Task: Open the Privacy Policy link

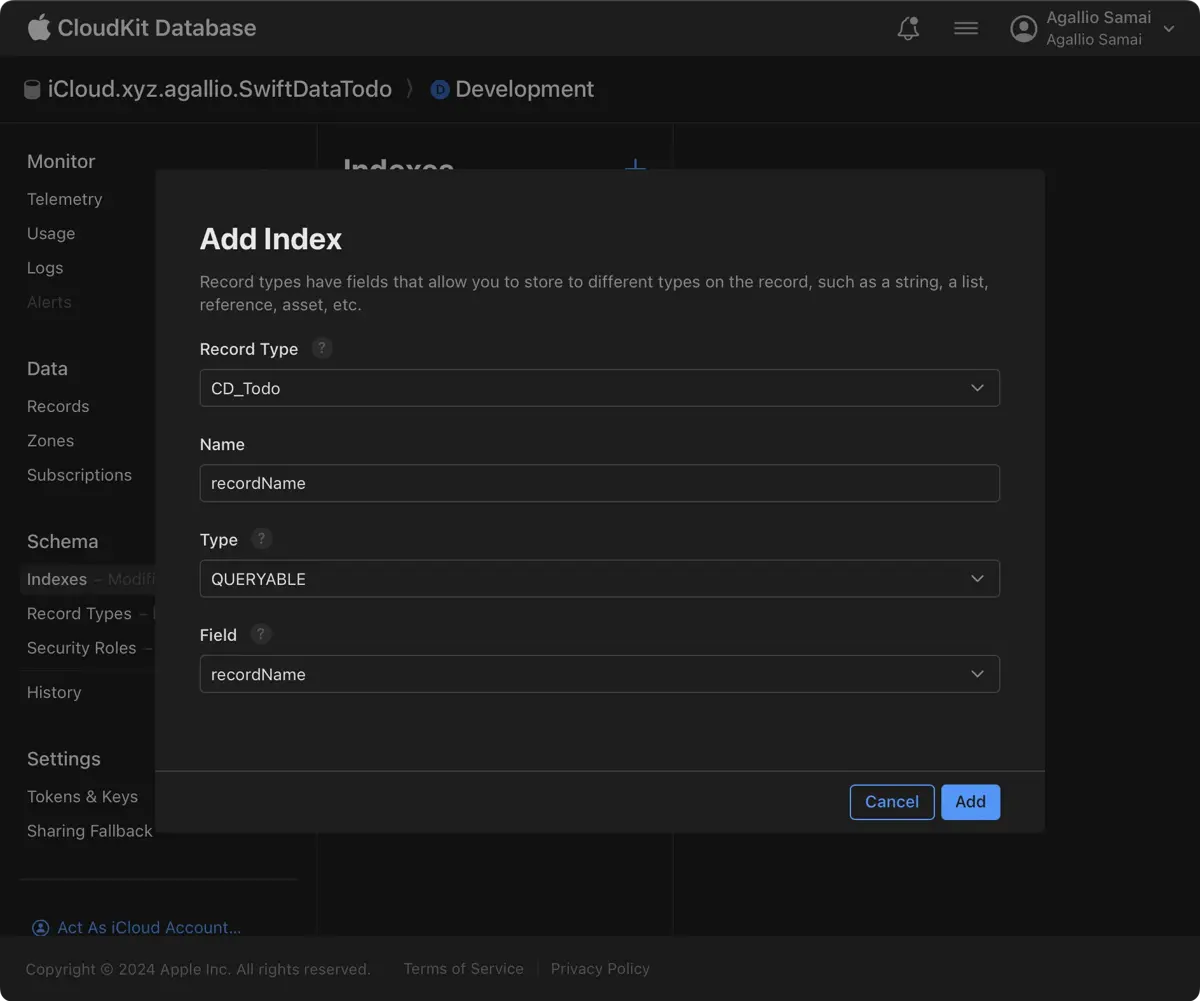Action: point(600,969)
